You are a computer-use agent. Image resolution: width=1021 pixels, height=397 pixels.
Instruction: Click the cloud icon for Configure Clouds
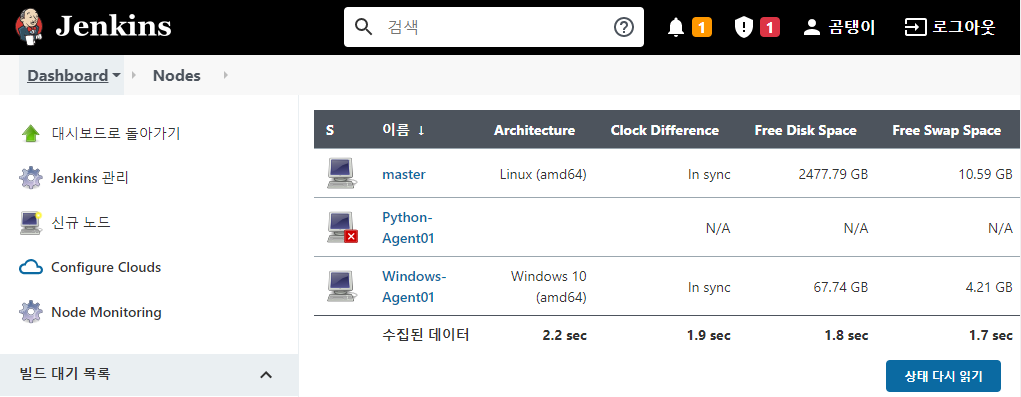31,267
